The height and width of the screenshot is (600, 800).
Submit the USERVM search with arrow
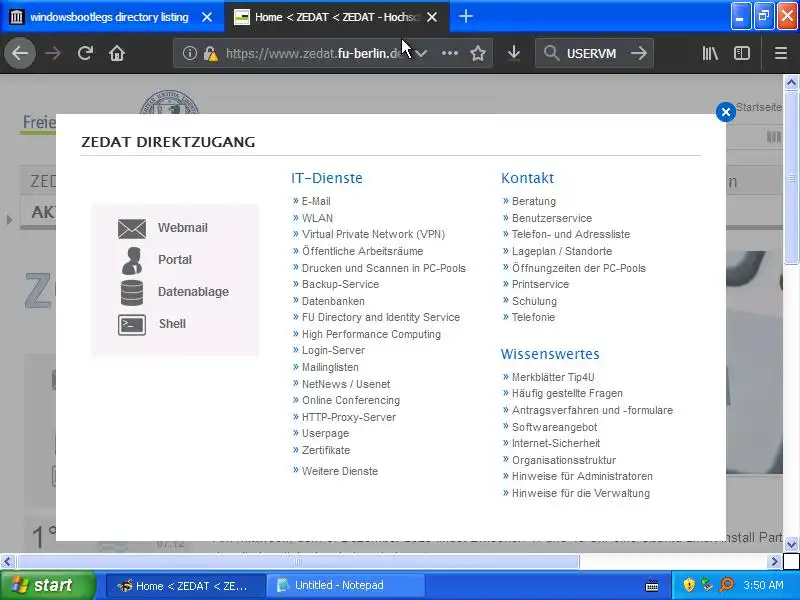tap(638, 53)
